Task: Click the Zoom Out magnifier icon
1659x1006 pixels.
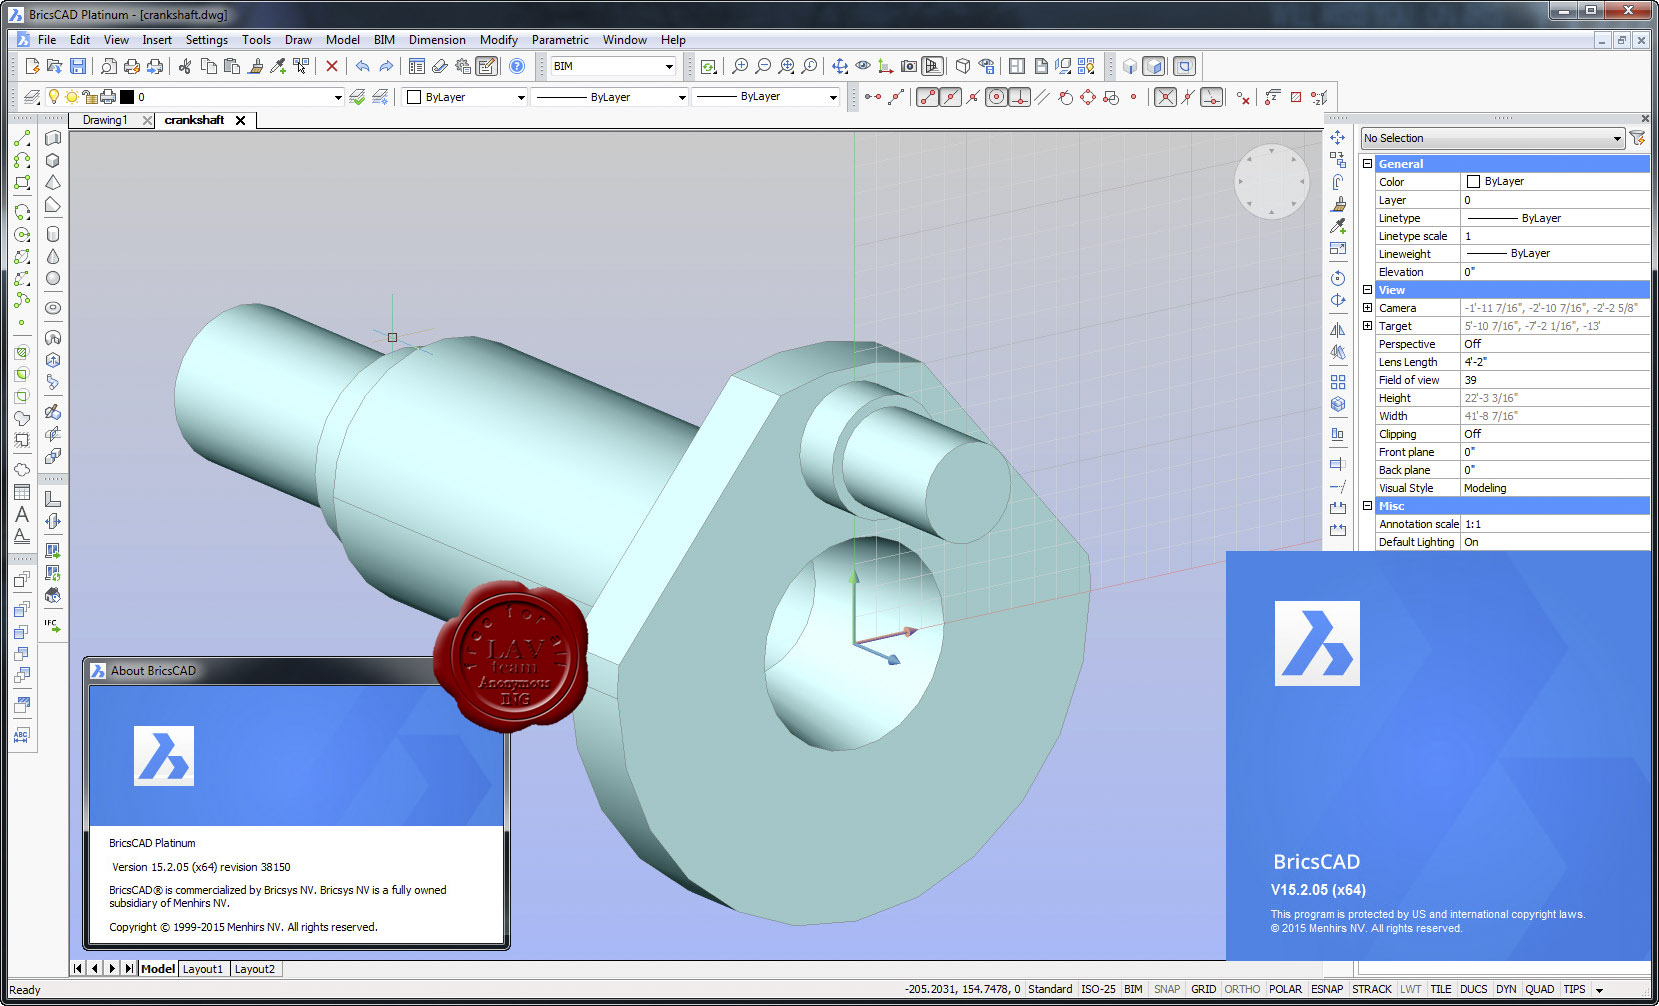Action: point(763,66)
